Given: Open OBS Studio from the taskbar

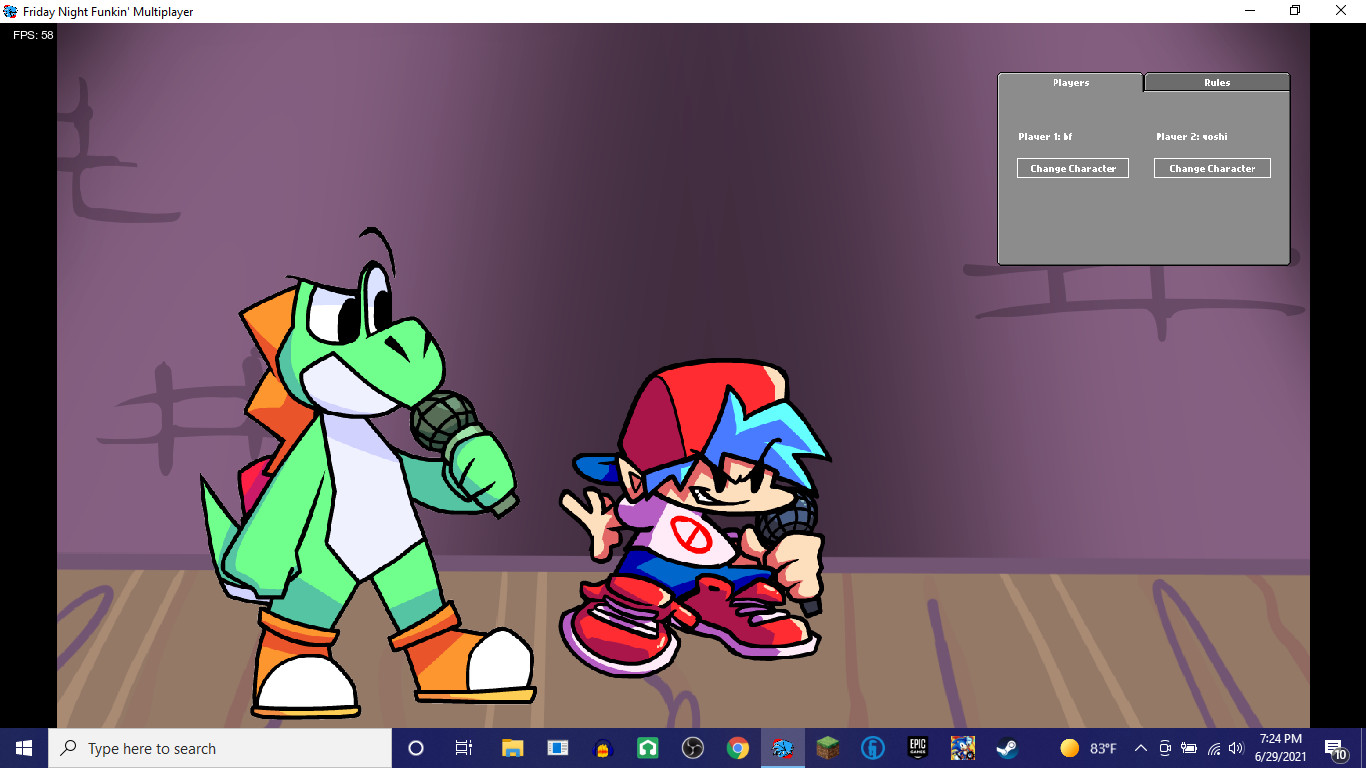Looking at the screenshot, I should click(693, 747).
